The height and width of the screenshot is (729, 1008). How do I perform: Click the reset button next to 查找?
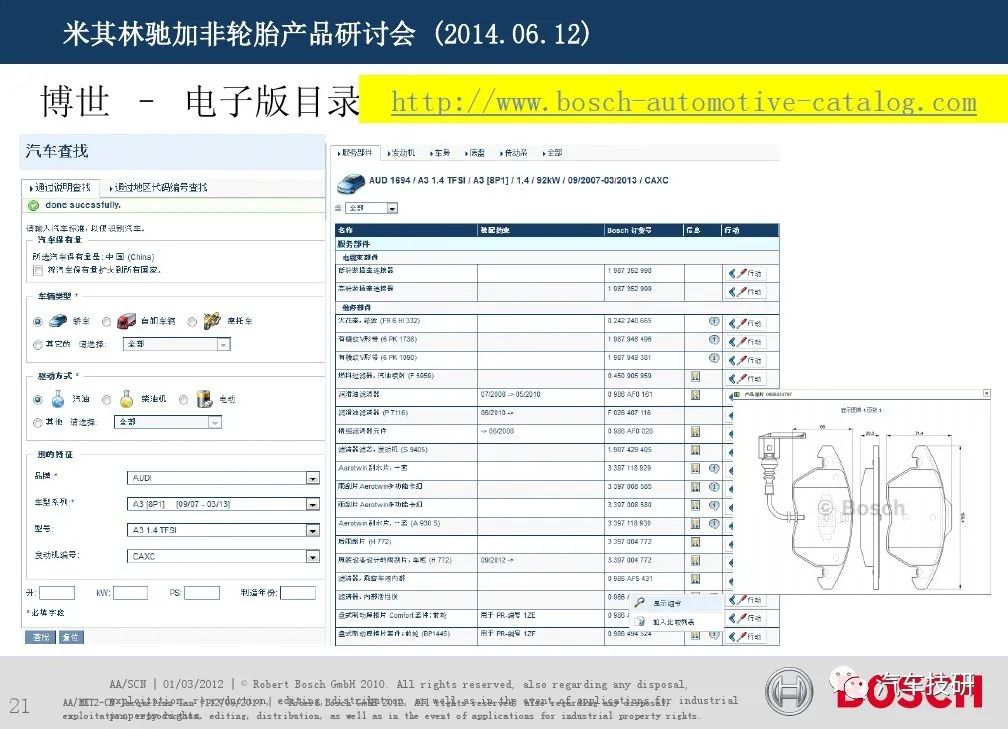[71, 637]
